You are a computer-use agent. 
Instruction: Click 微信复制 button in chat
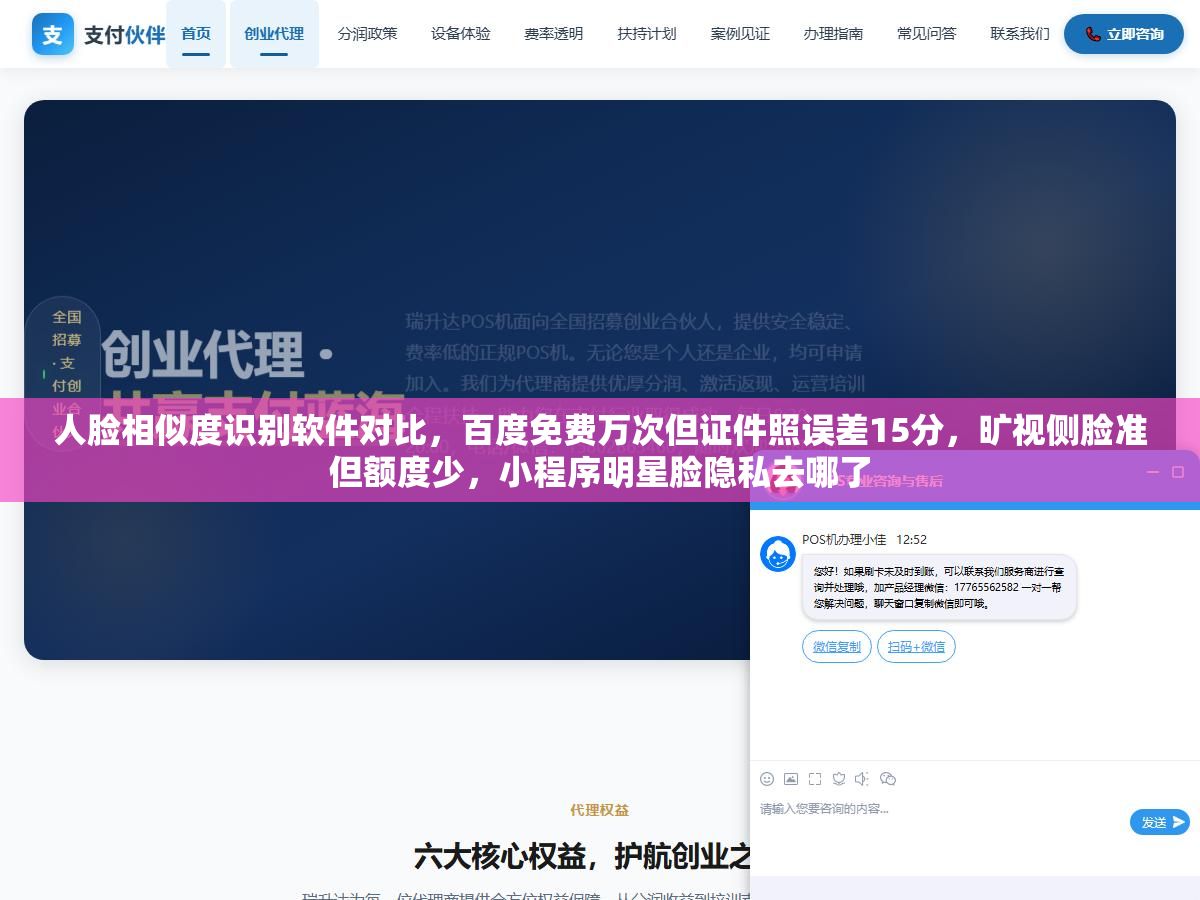pyautogui.click(x=837, y=647)
